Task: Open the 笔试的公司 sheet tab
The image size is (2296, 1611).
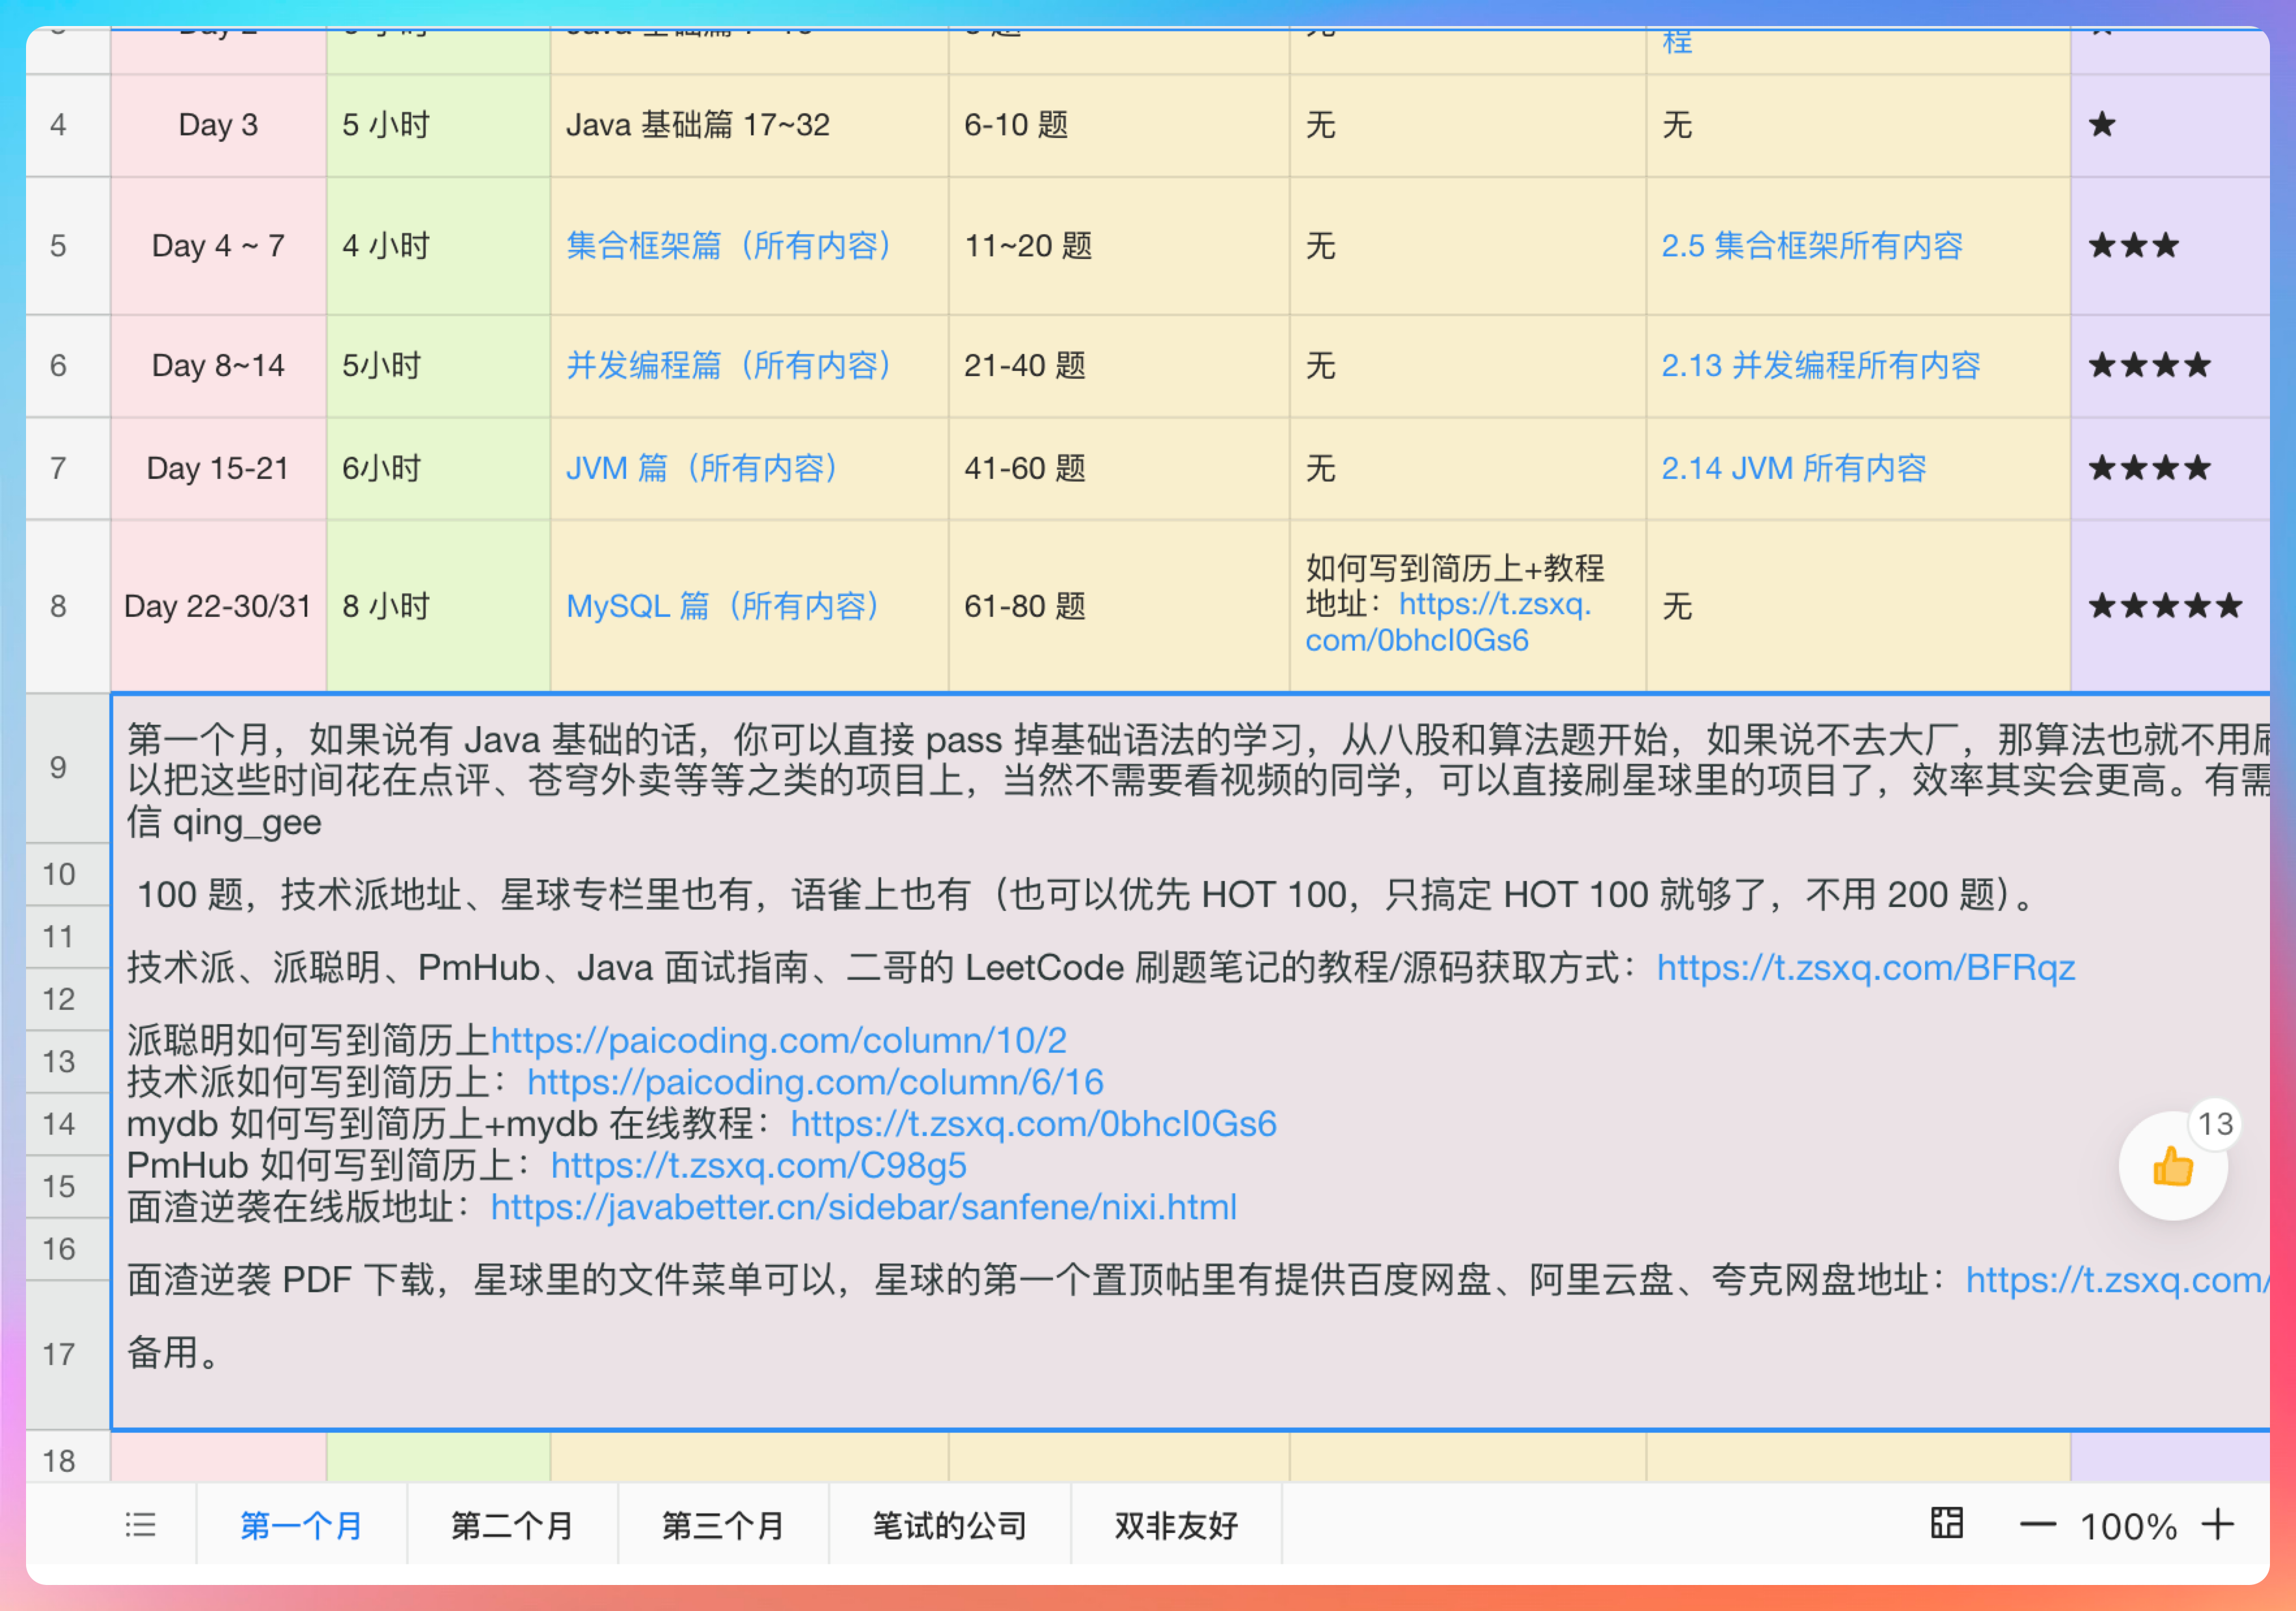Action: [949, 1526]
